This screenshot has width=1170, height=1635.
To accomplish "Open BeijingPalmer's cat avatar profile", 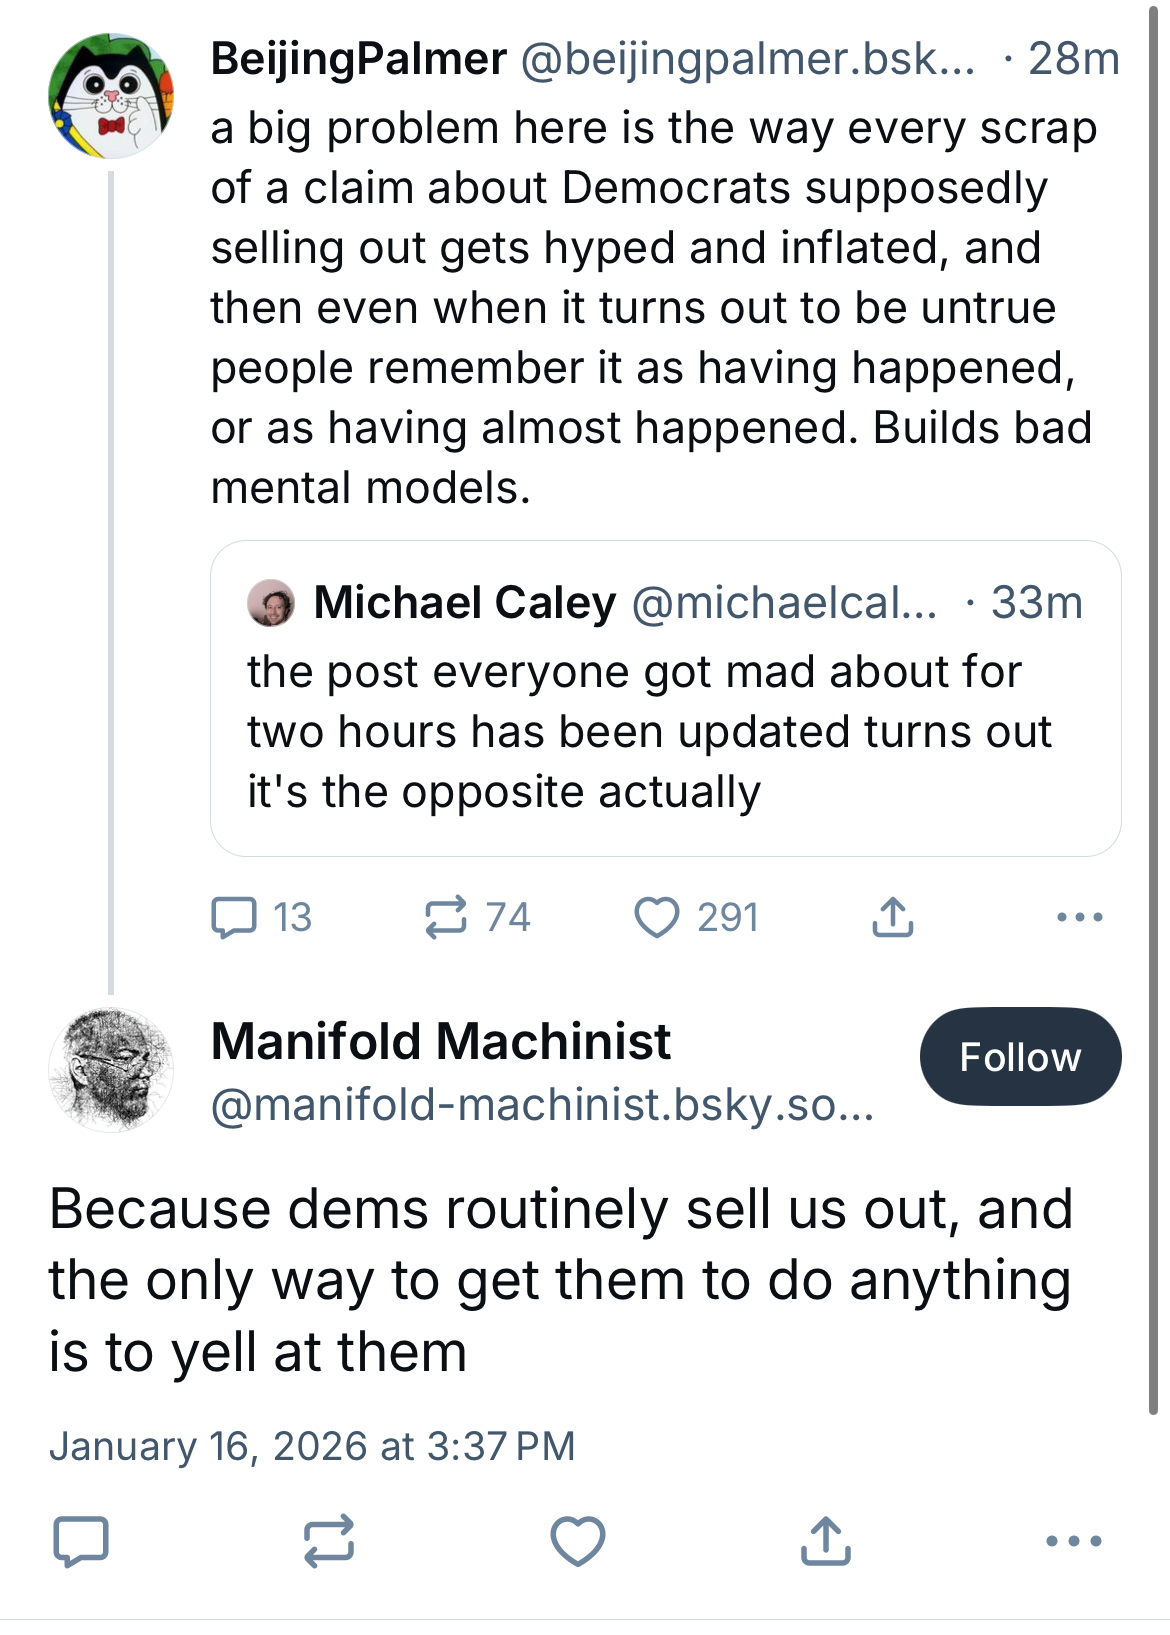I will pos(111,96).
